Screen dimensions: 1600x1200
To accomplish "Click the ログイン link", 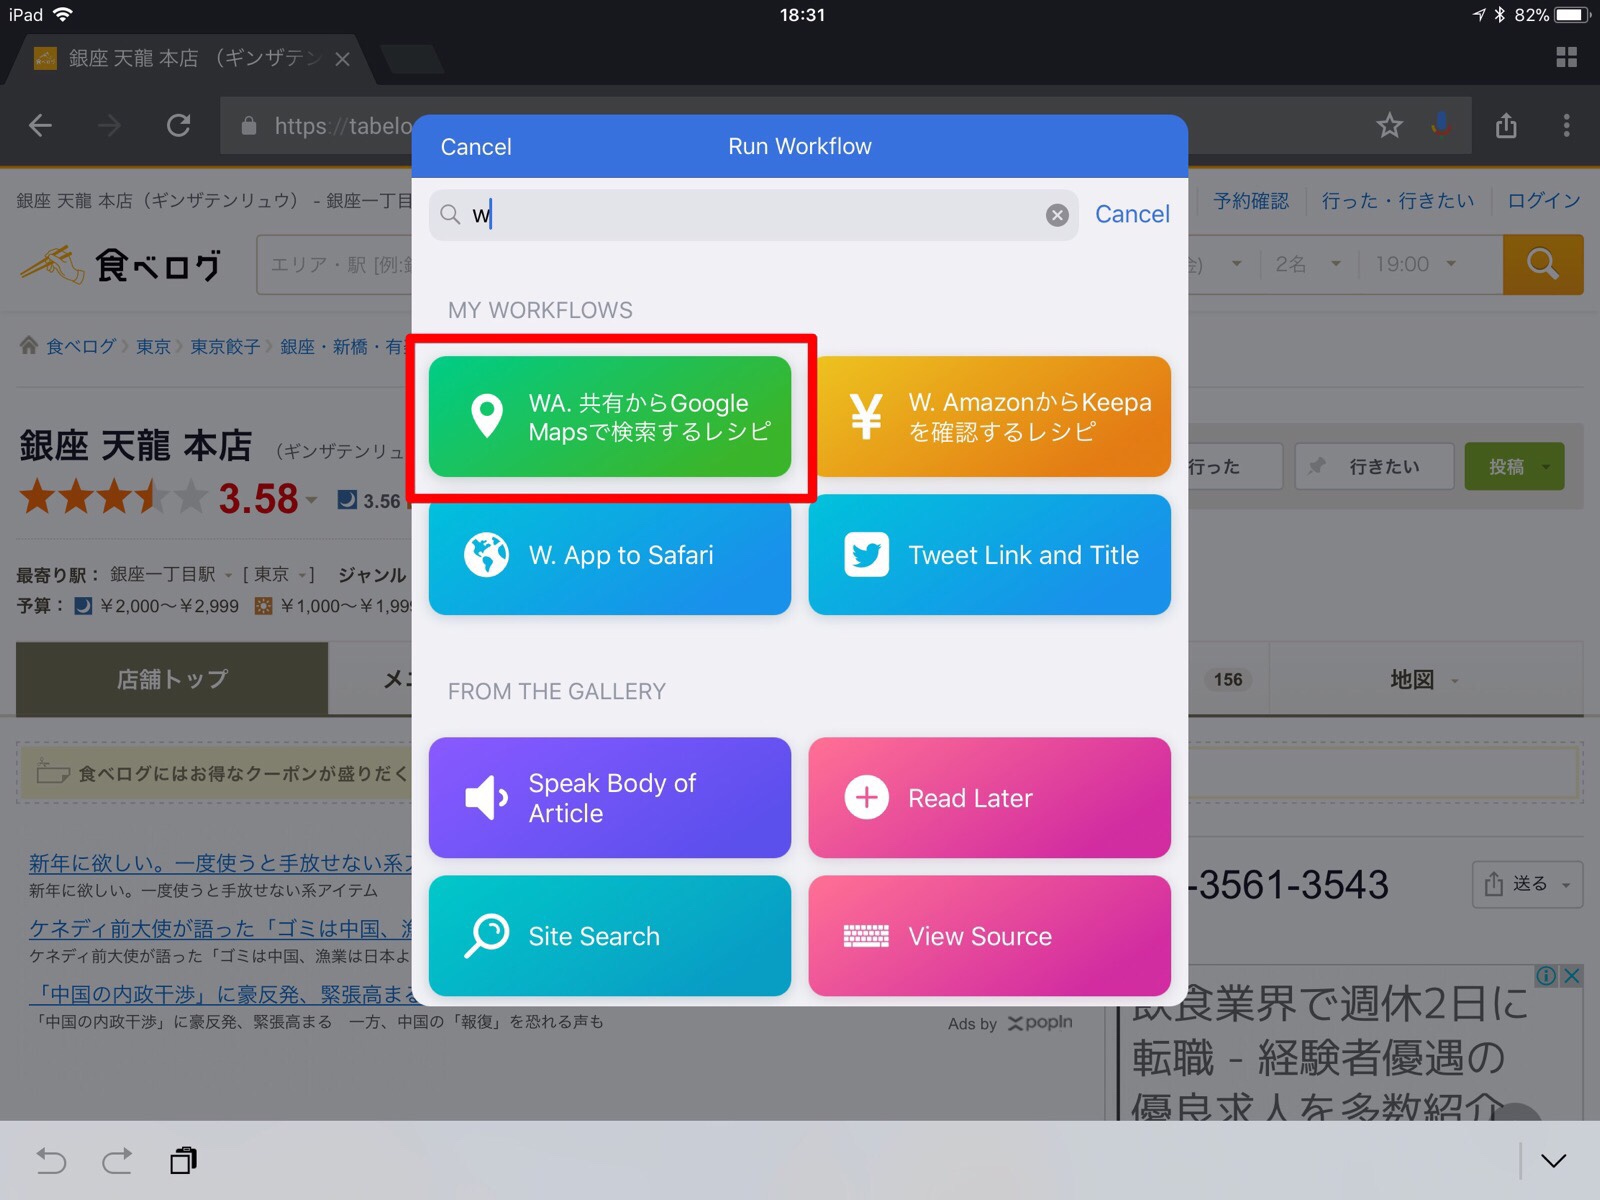I will [1544, 201].
